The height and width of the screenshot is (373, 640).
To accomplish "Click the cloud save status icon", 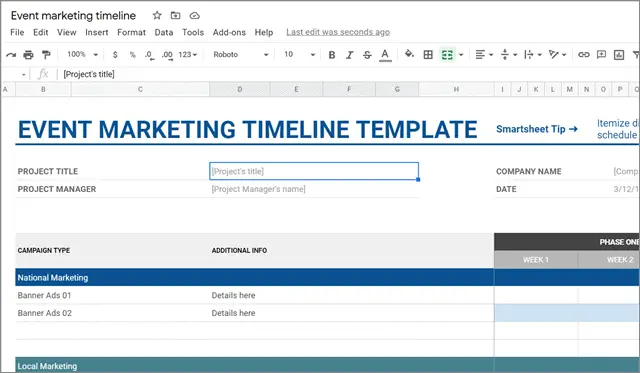I will click(195, 16).
